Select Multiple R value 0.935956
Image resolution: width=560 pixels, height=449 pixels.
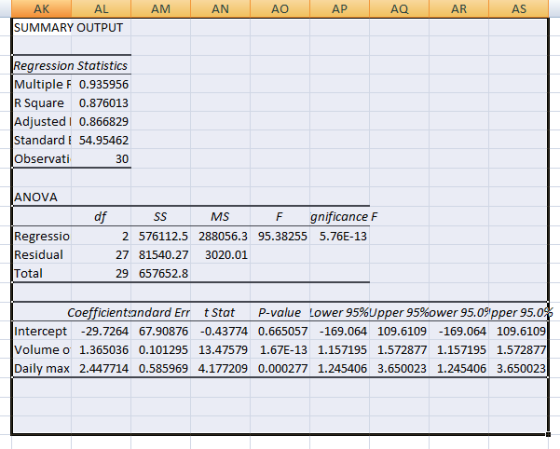[101, 84]
